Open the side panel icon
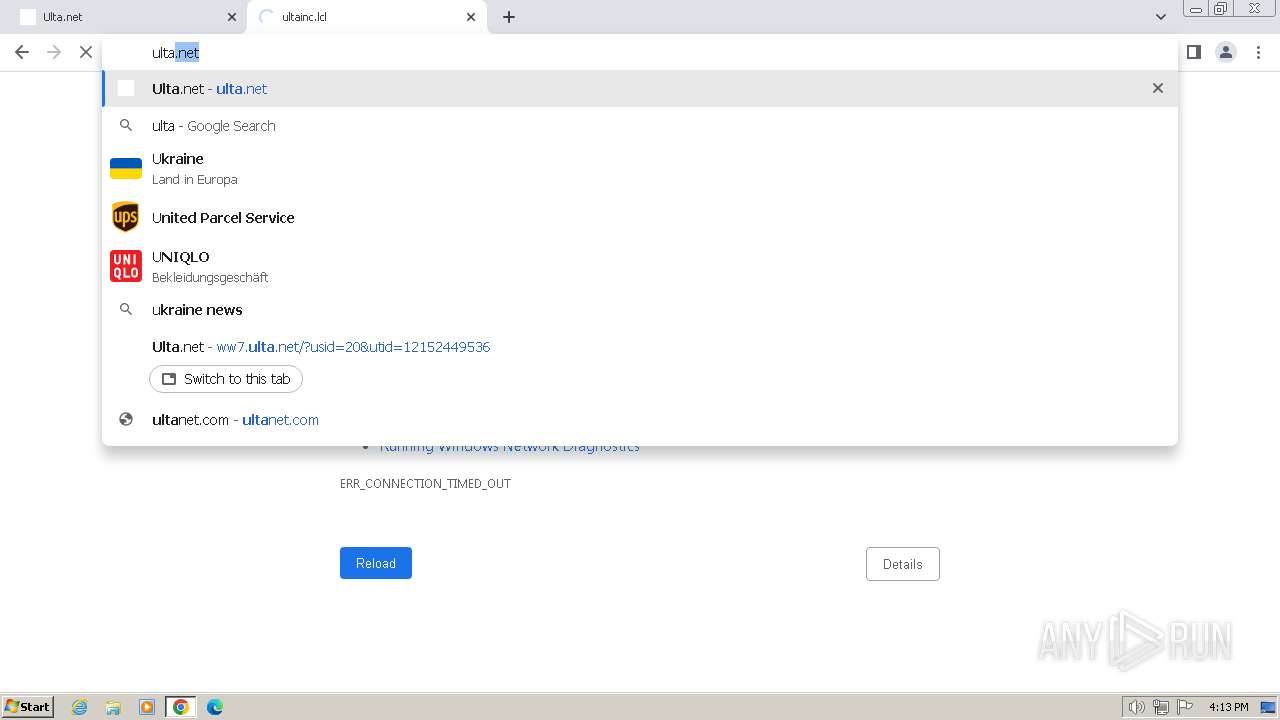 coord(1193,52)
